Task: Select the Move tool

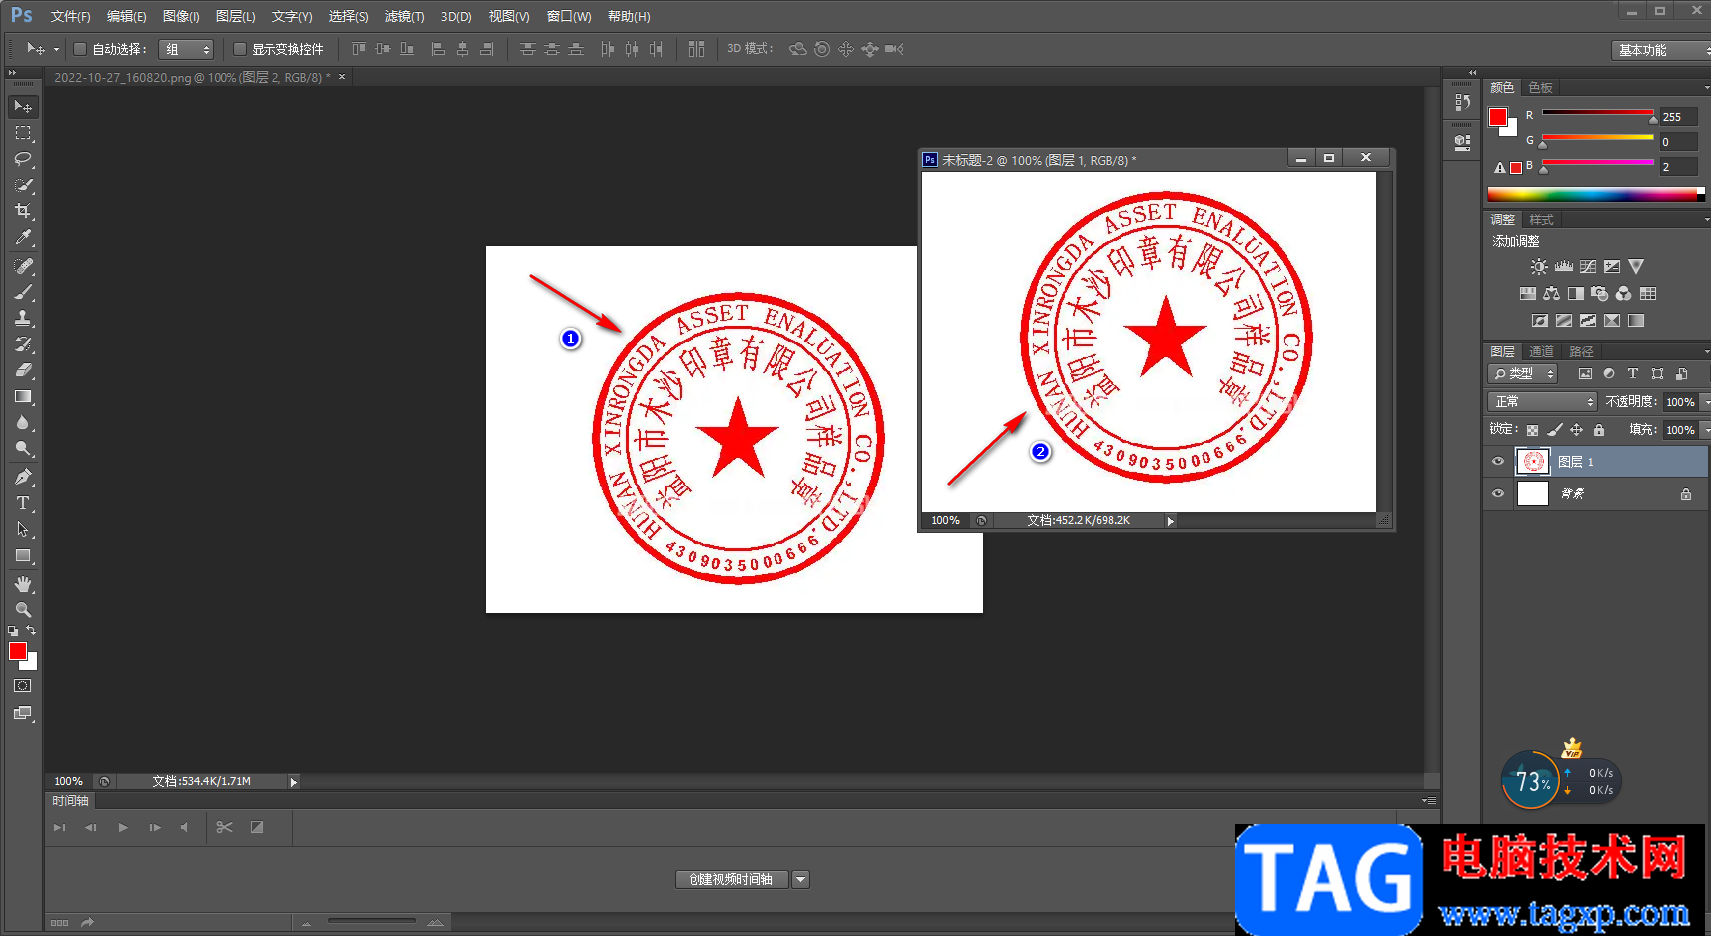Action: (x=23, y=106)
